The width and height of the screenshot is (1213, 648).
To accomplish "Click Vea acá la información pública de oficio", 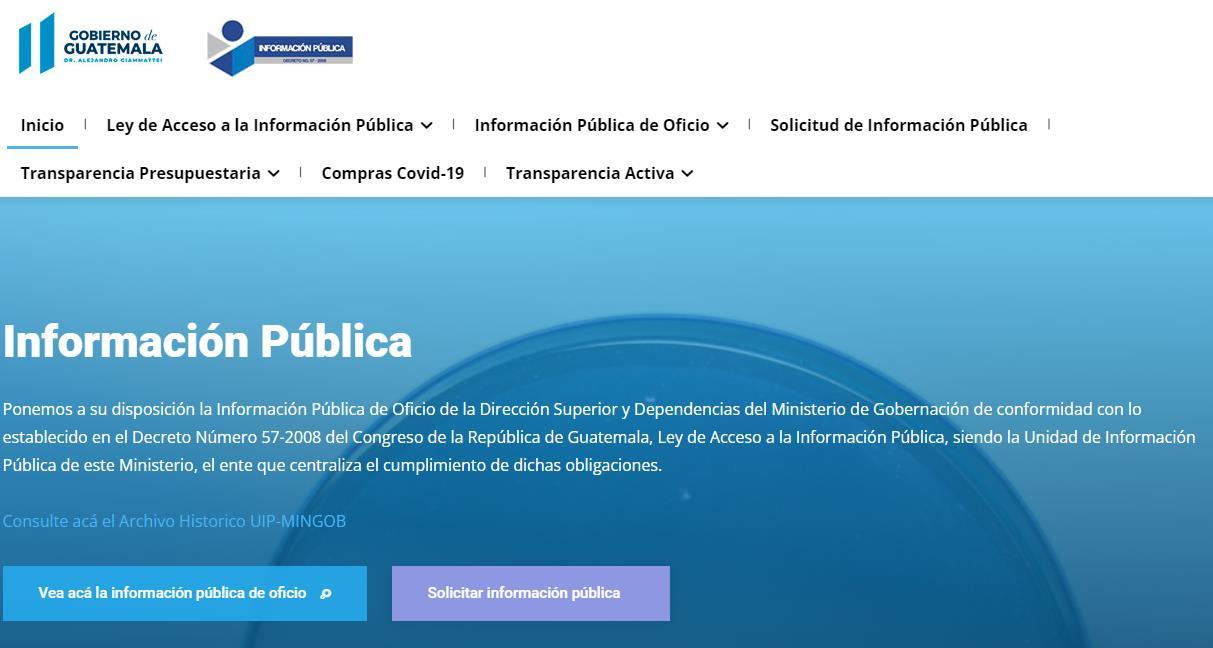I will (184, 593).
